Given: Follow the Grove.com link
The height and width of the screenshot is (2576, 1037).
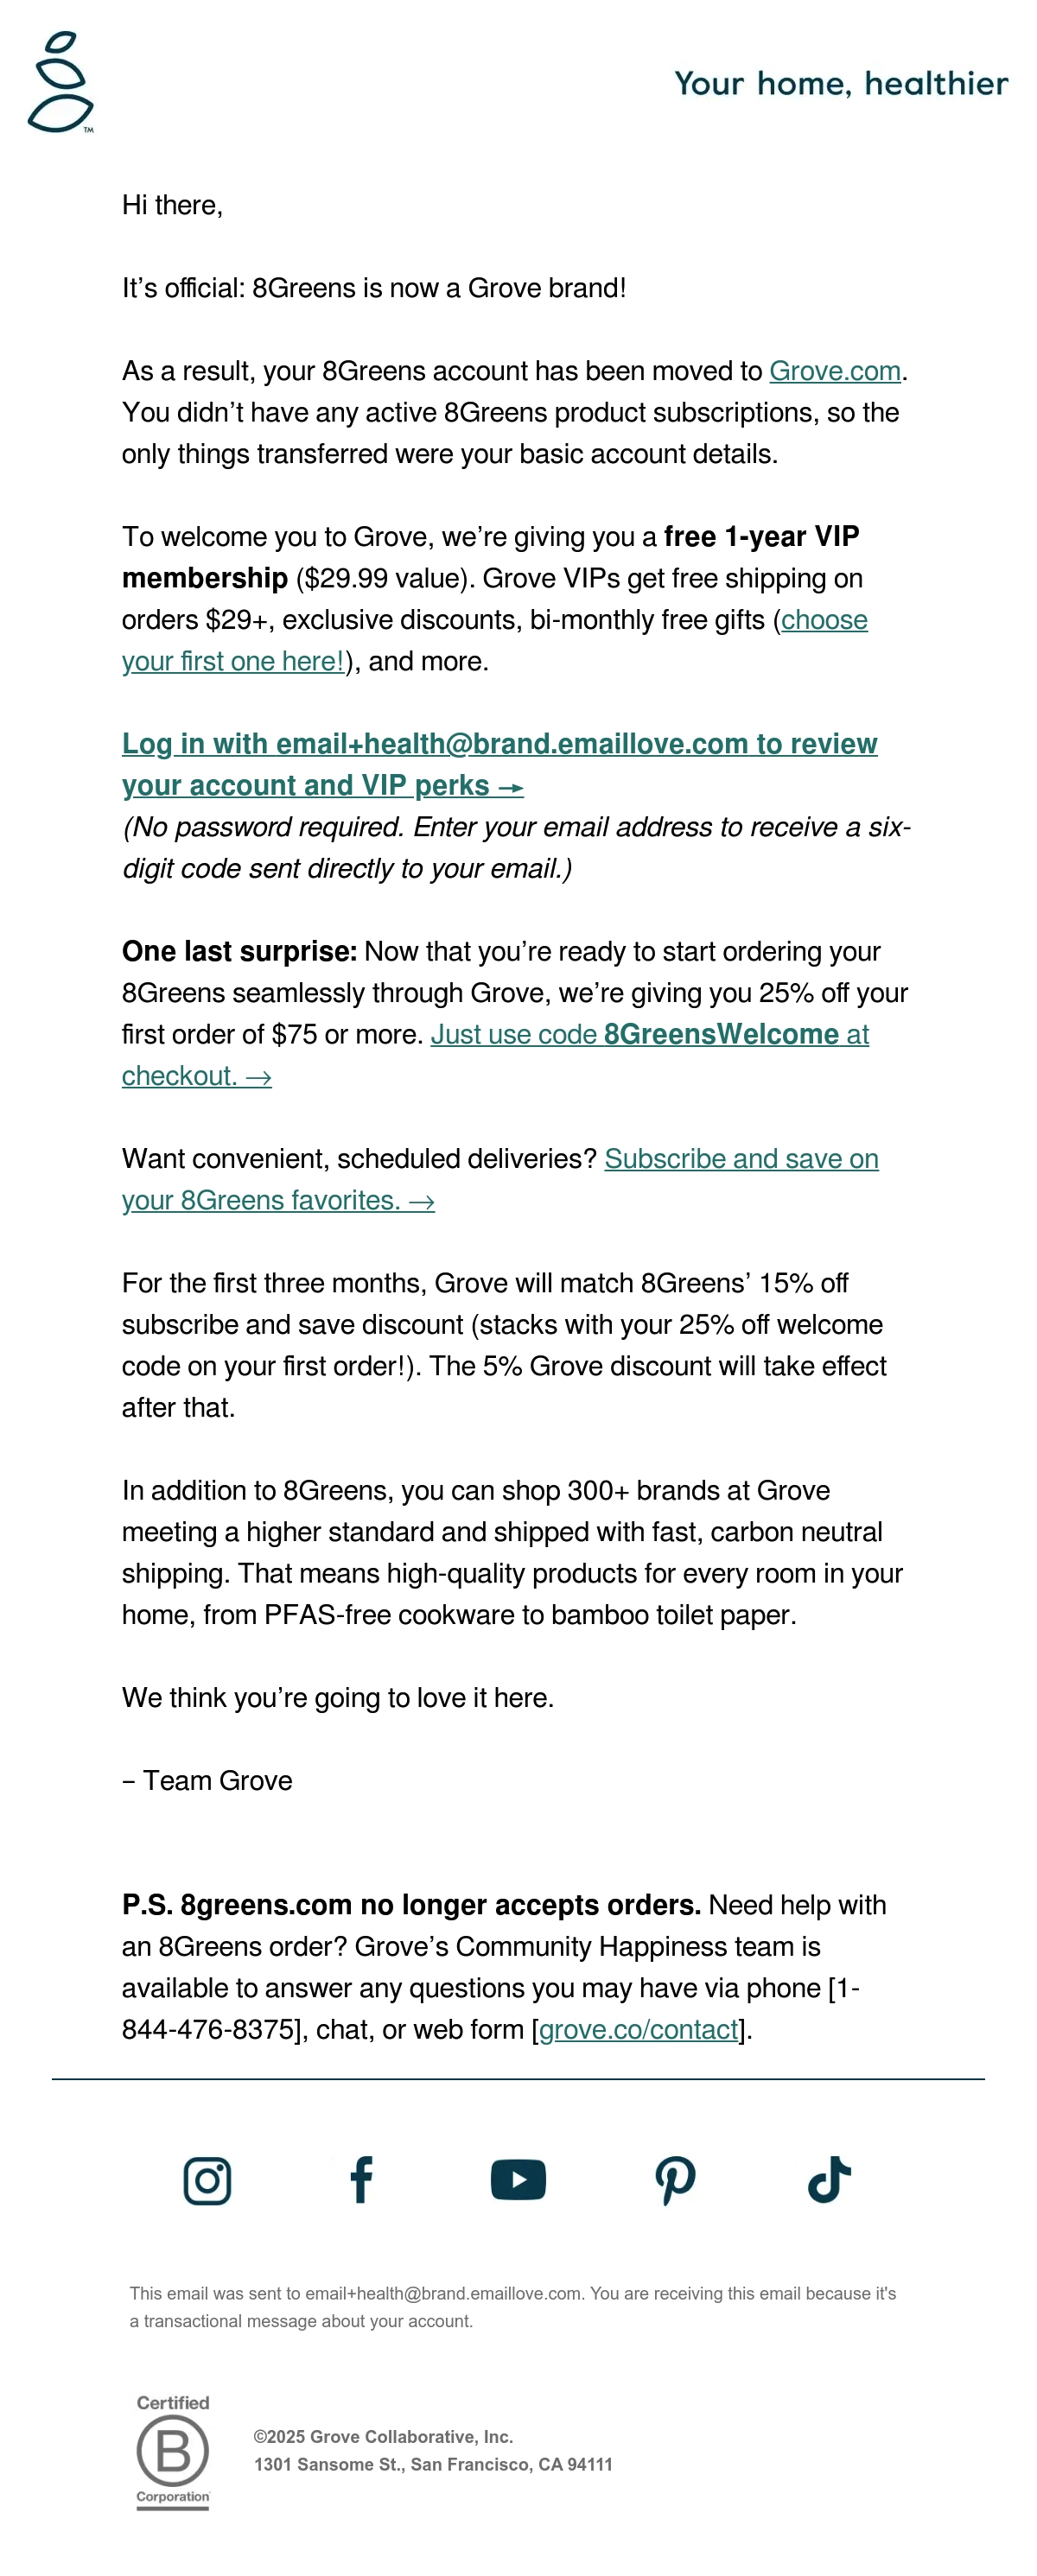Looking at the screenshot, I should point(835,371).
